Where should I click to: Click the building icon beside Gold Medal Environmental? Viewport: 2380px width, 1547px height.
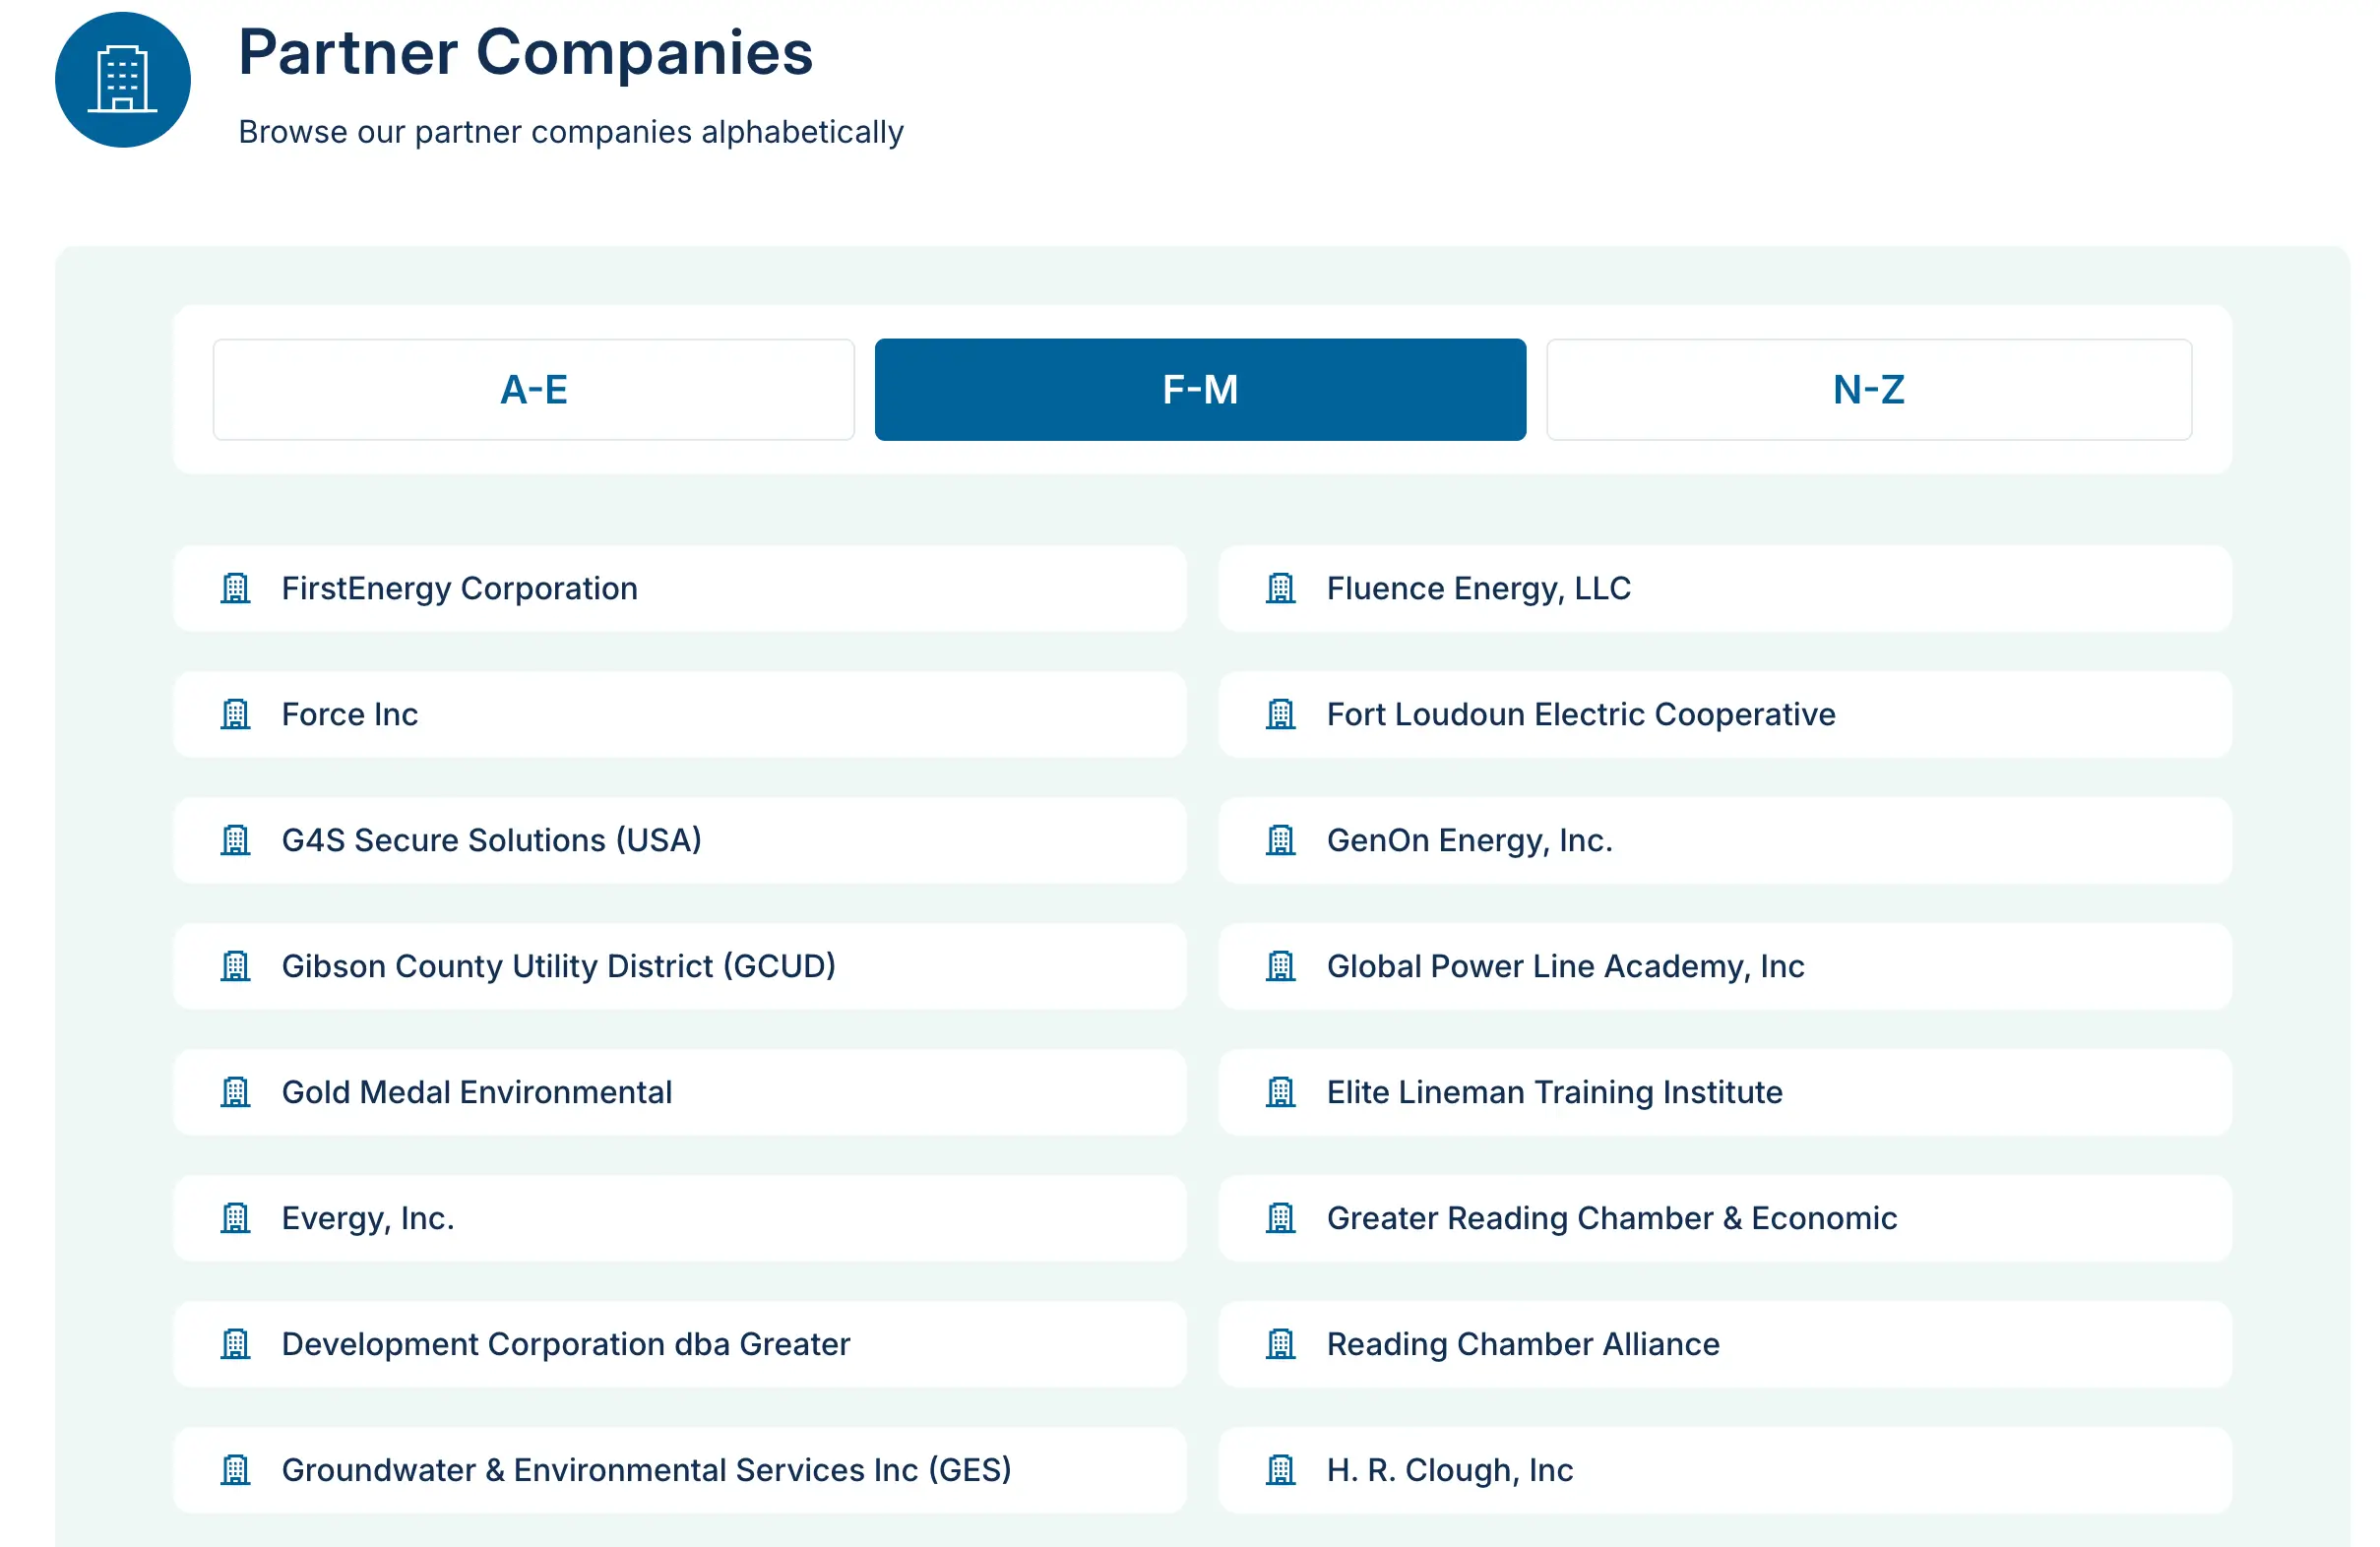tap(235, 1092)
